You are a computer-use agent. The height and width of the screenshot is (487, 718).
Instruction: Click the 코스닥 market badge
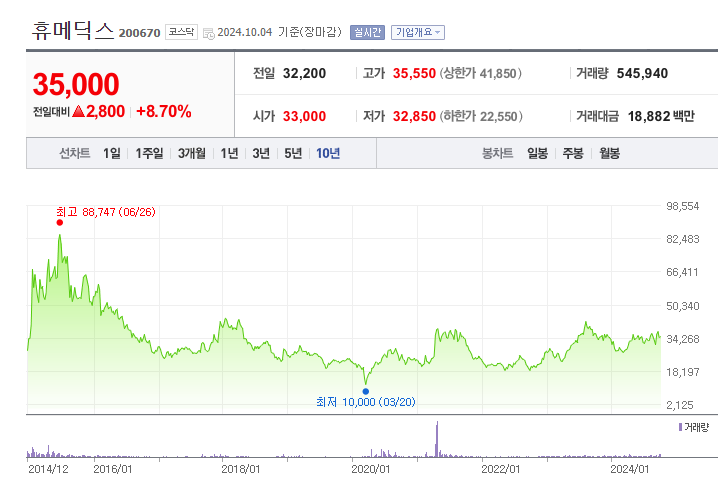coord(181,32)
